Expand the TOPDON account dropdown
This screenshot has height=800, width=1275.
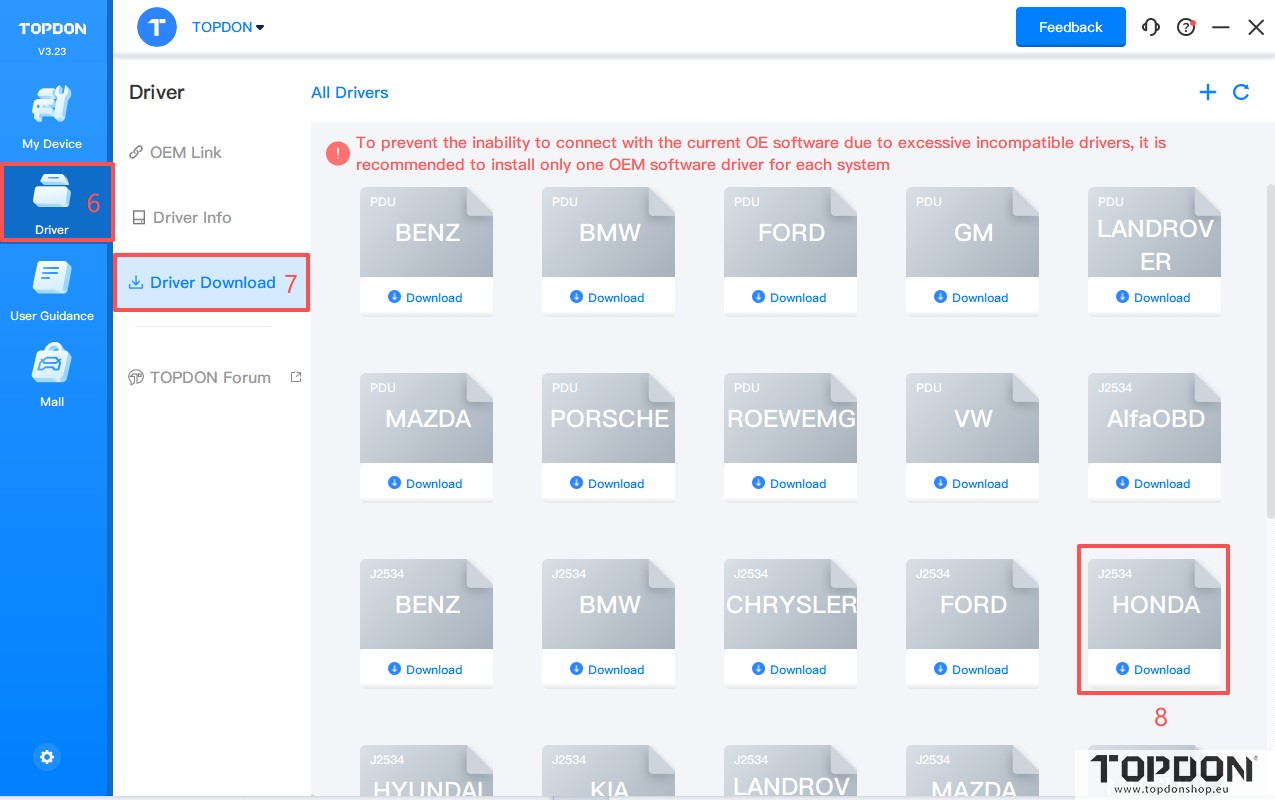pyautogui.click(x=229, y=27)
